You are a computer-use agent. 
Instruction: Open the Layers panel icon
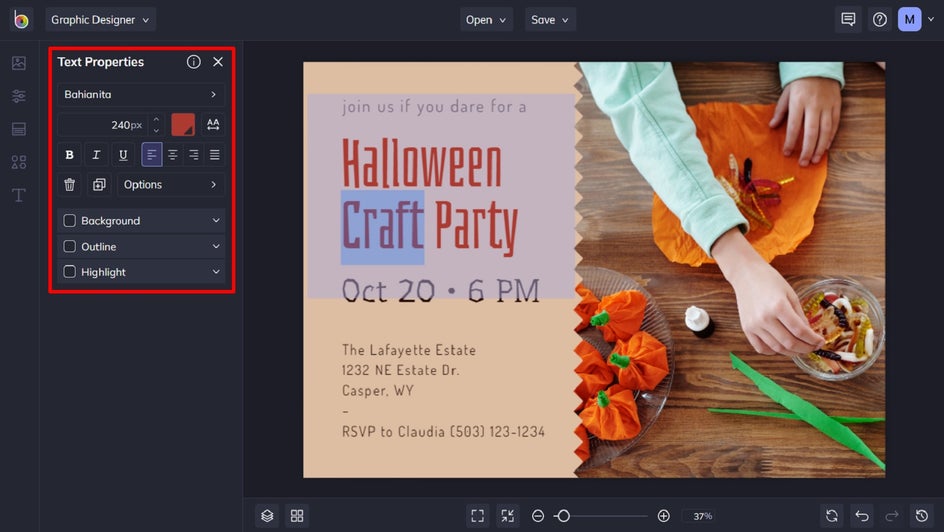tap(267, 516)
